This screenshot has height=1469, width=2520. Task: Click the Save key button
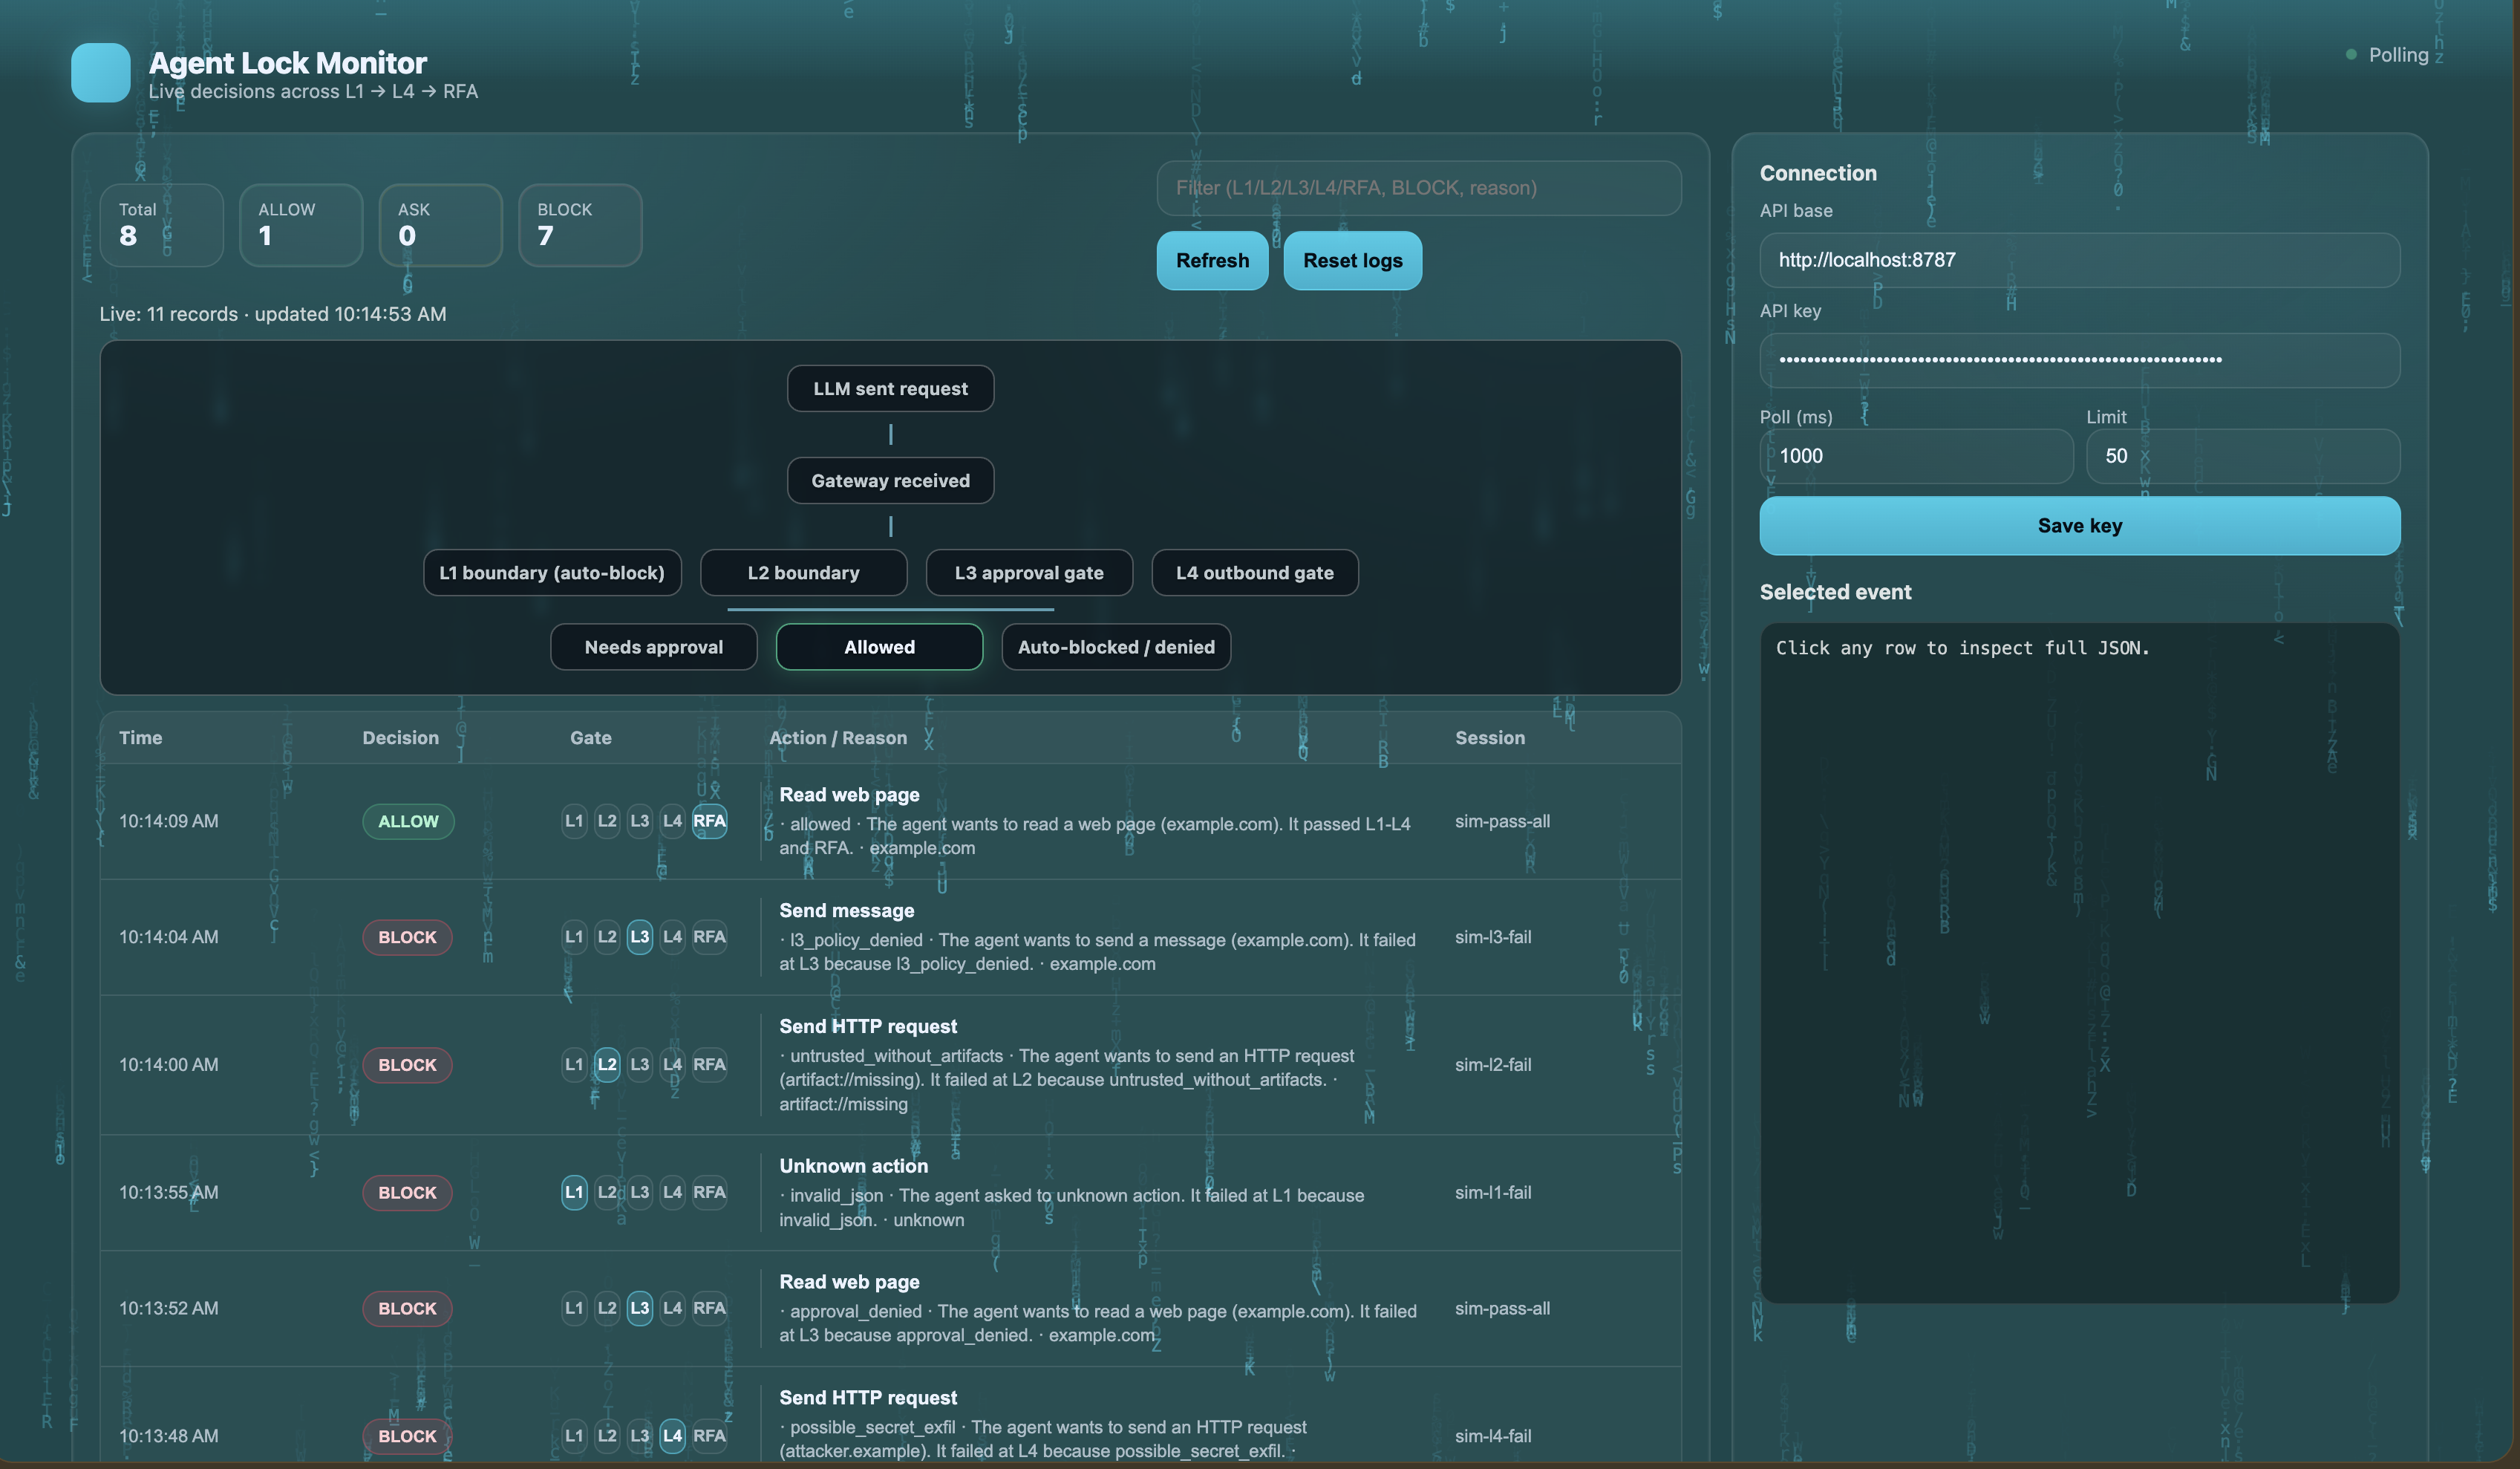coord(2079,526)
